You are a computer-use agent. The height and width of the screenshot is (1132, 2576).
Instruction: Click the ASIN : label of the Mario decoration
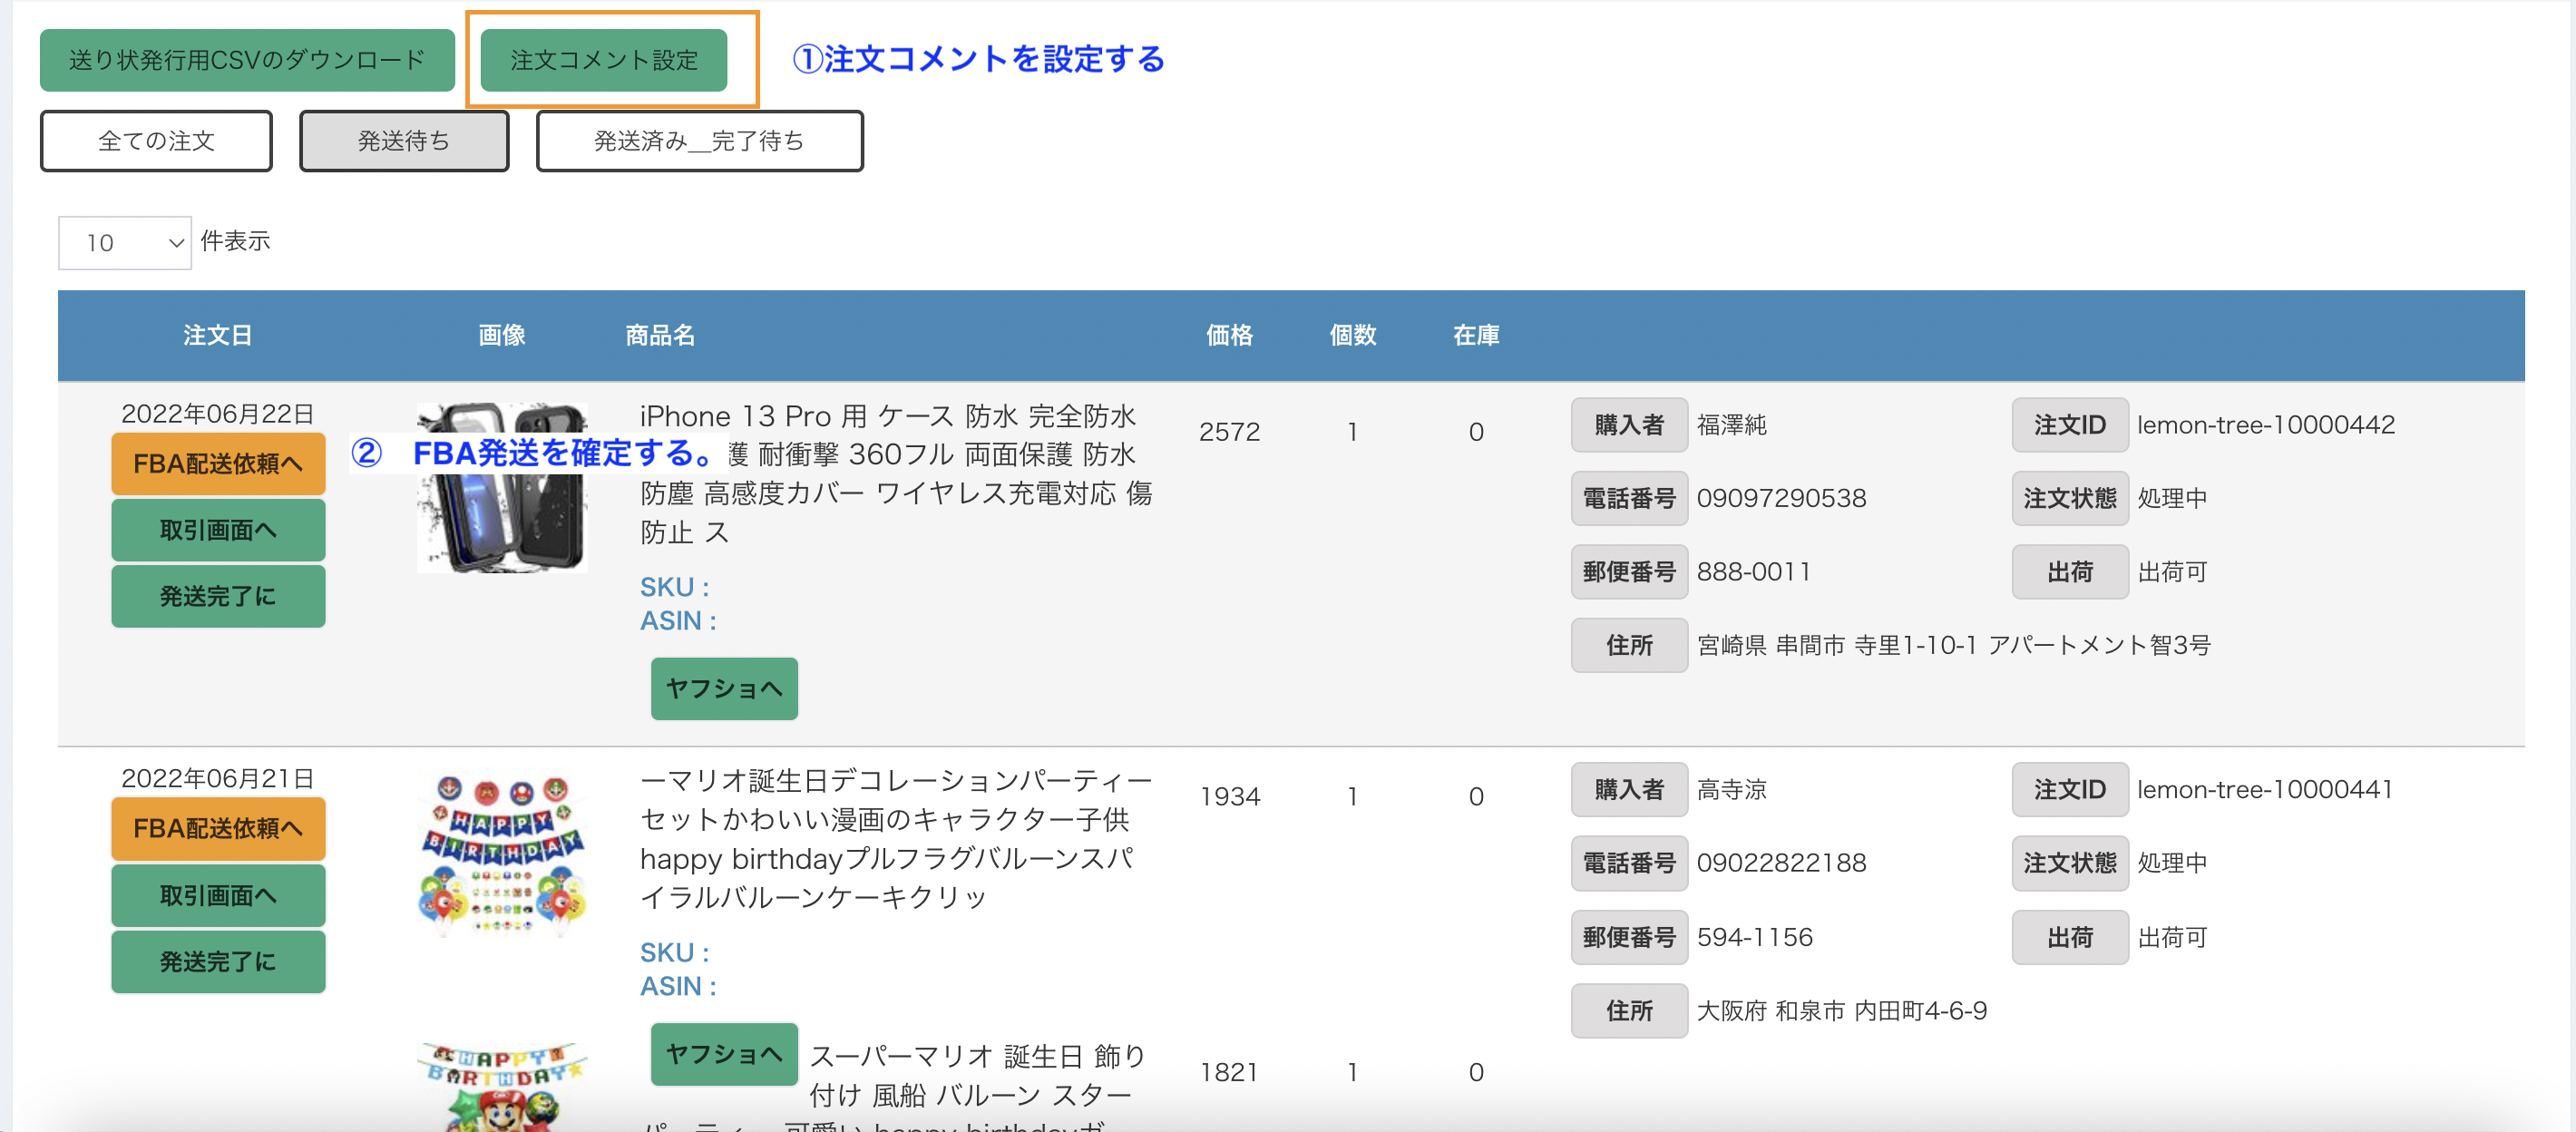tap(678, 986)
